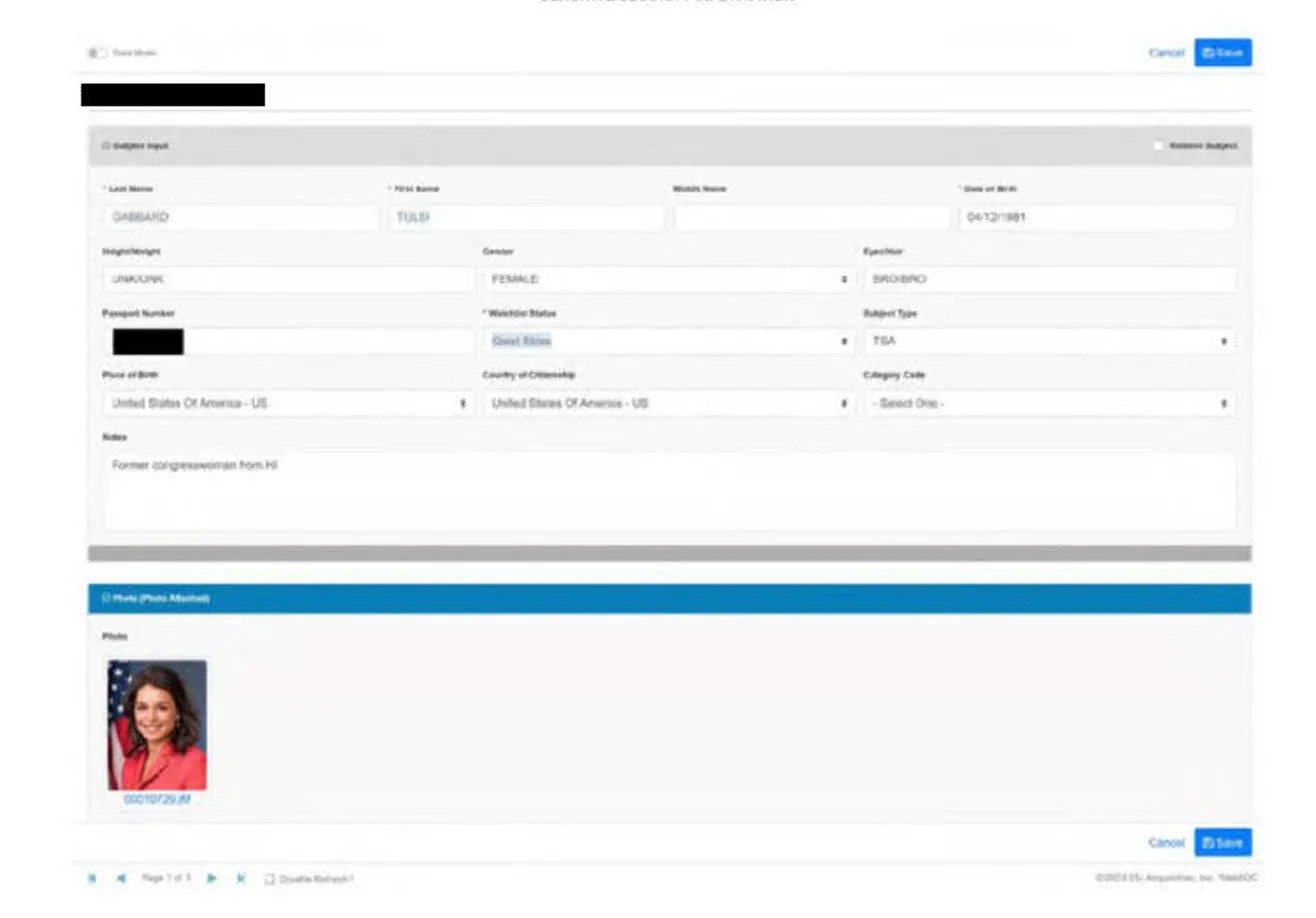
Task: Jump to the last page in pagination
Action: tap(241, 878)
